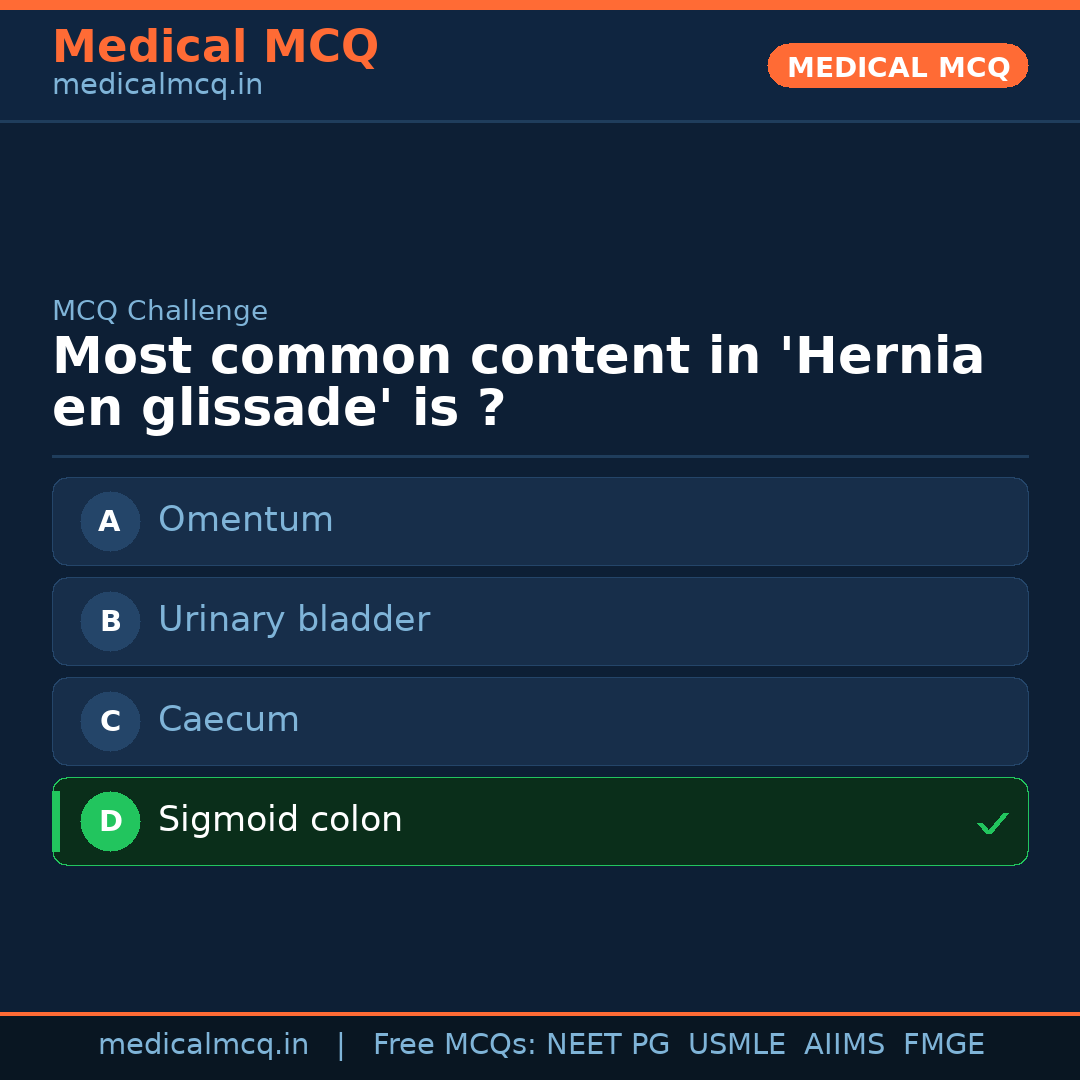Click the green D circle badge
Screen dimensions: 1080x1080
coord(110,821)
